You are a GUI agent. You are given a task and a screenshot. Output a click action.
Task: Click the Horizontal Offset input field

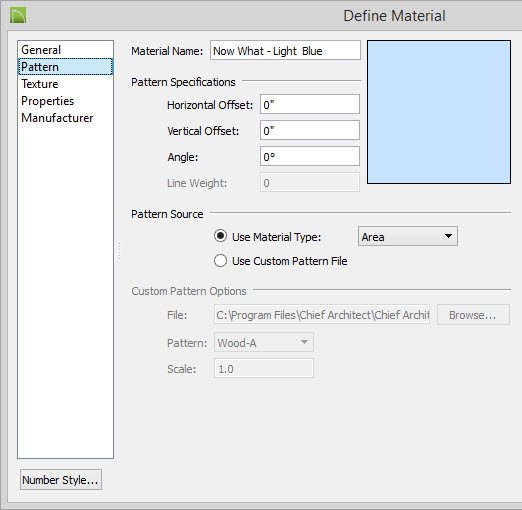(x=310, y=104)
